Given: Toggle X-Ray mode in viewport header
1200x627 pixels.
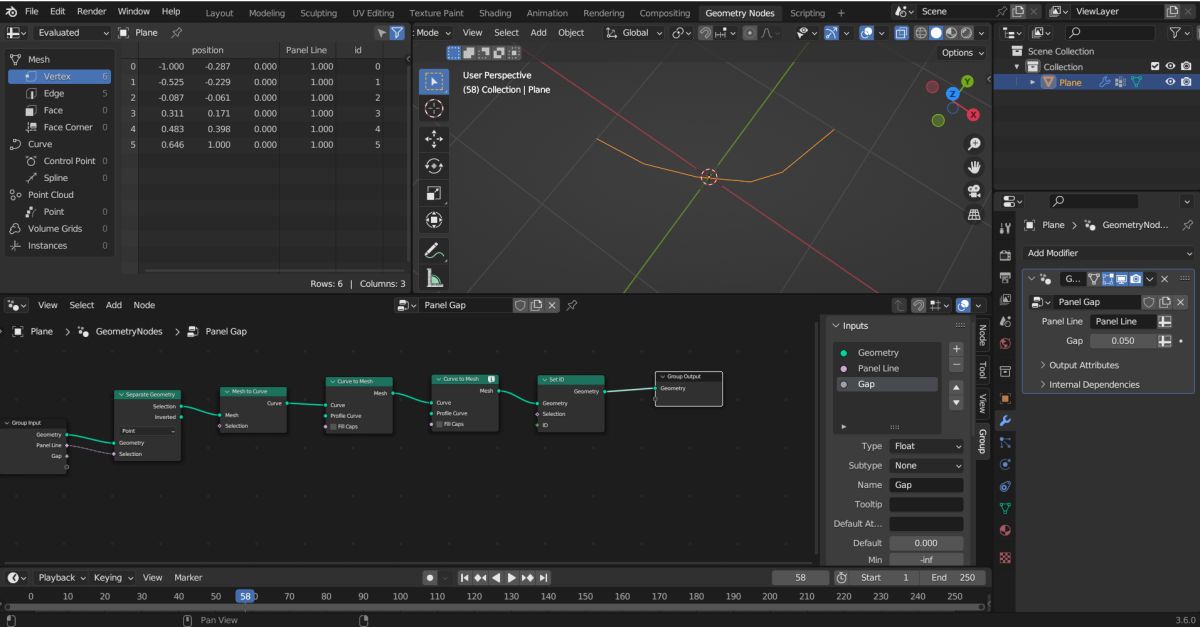Looking at the screenshot, I should click(901, 33).
